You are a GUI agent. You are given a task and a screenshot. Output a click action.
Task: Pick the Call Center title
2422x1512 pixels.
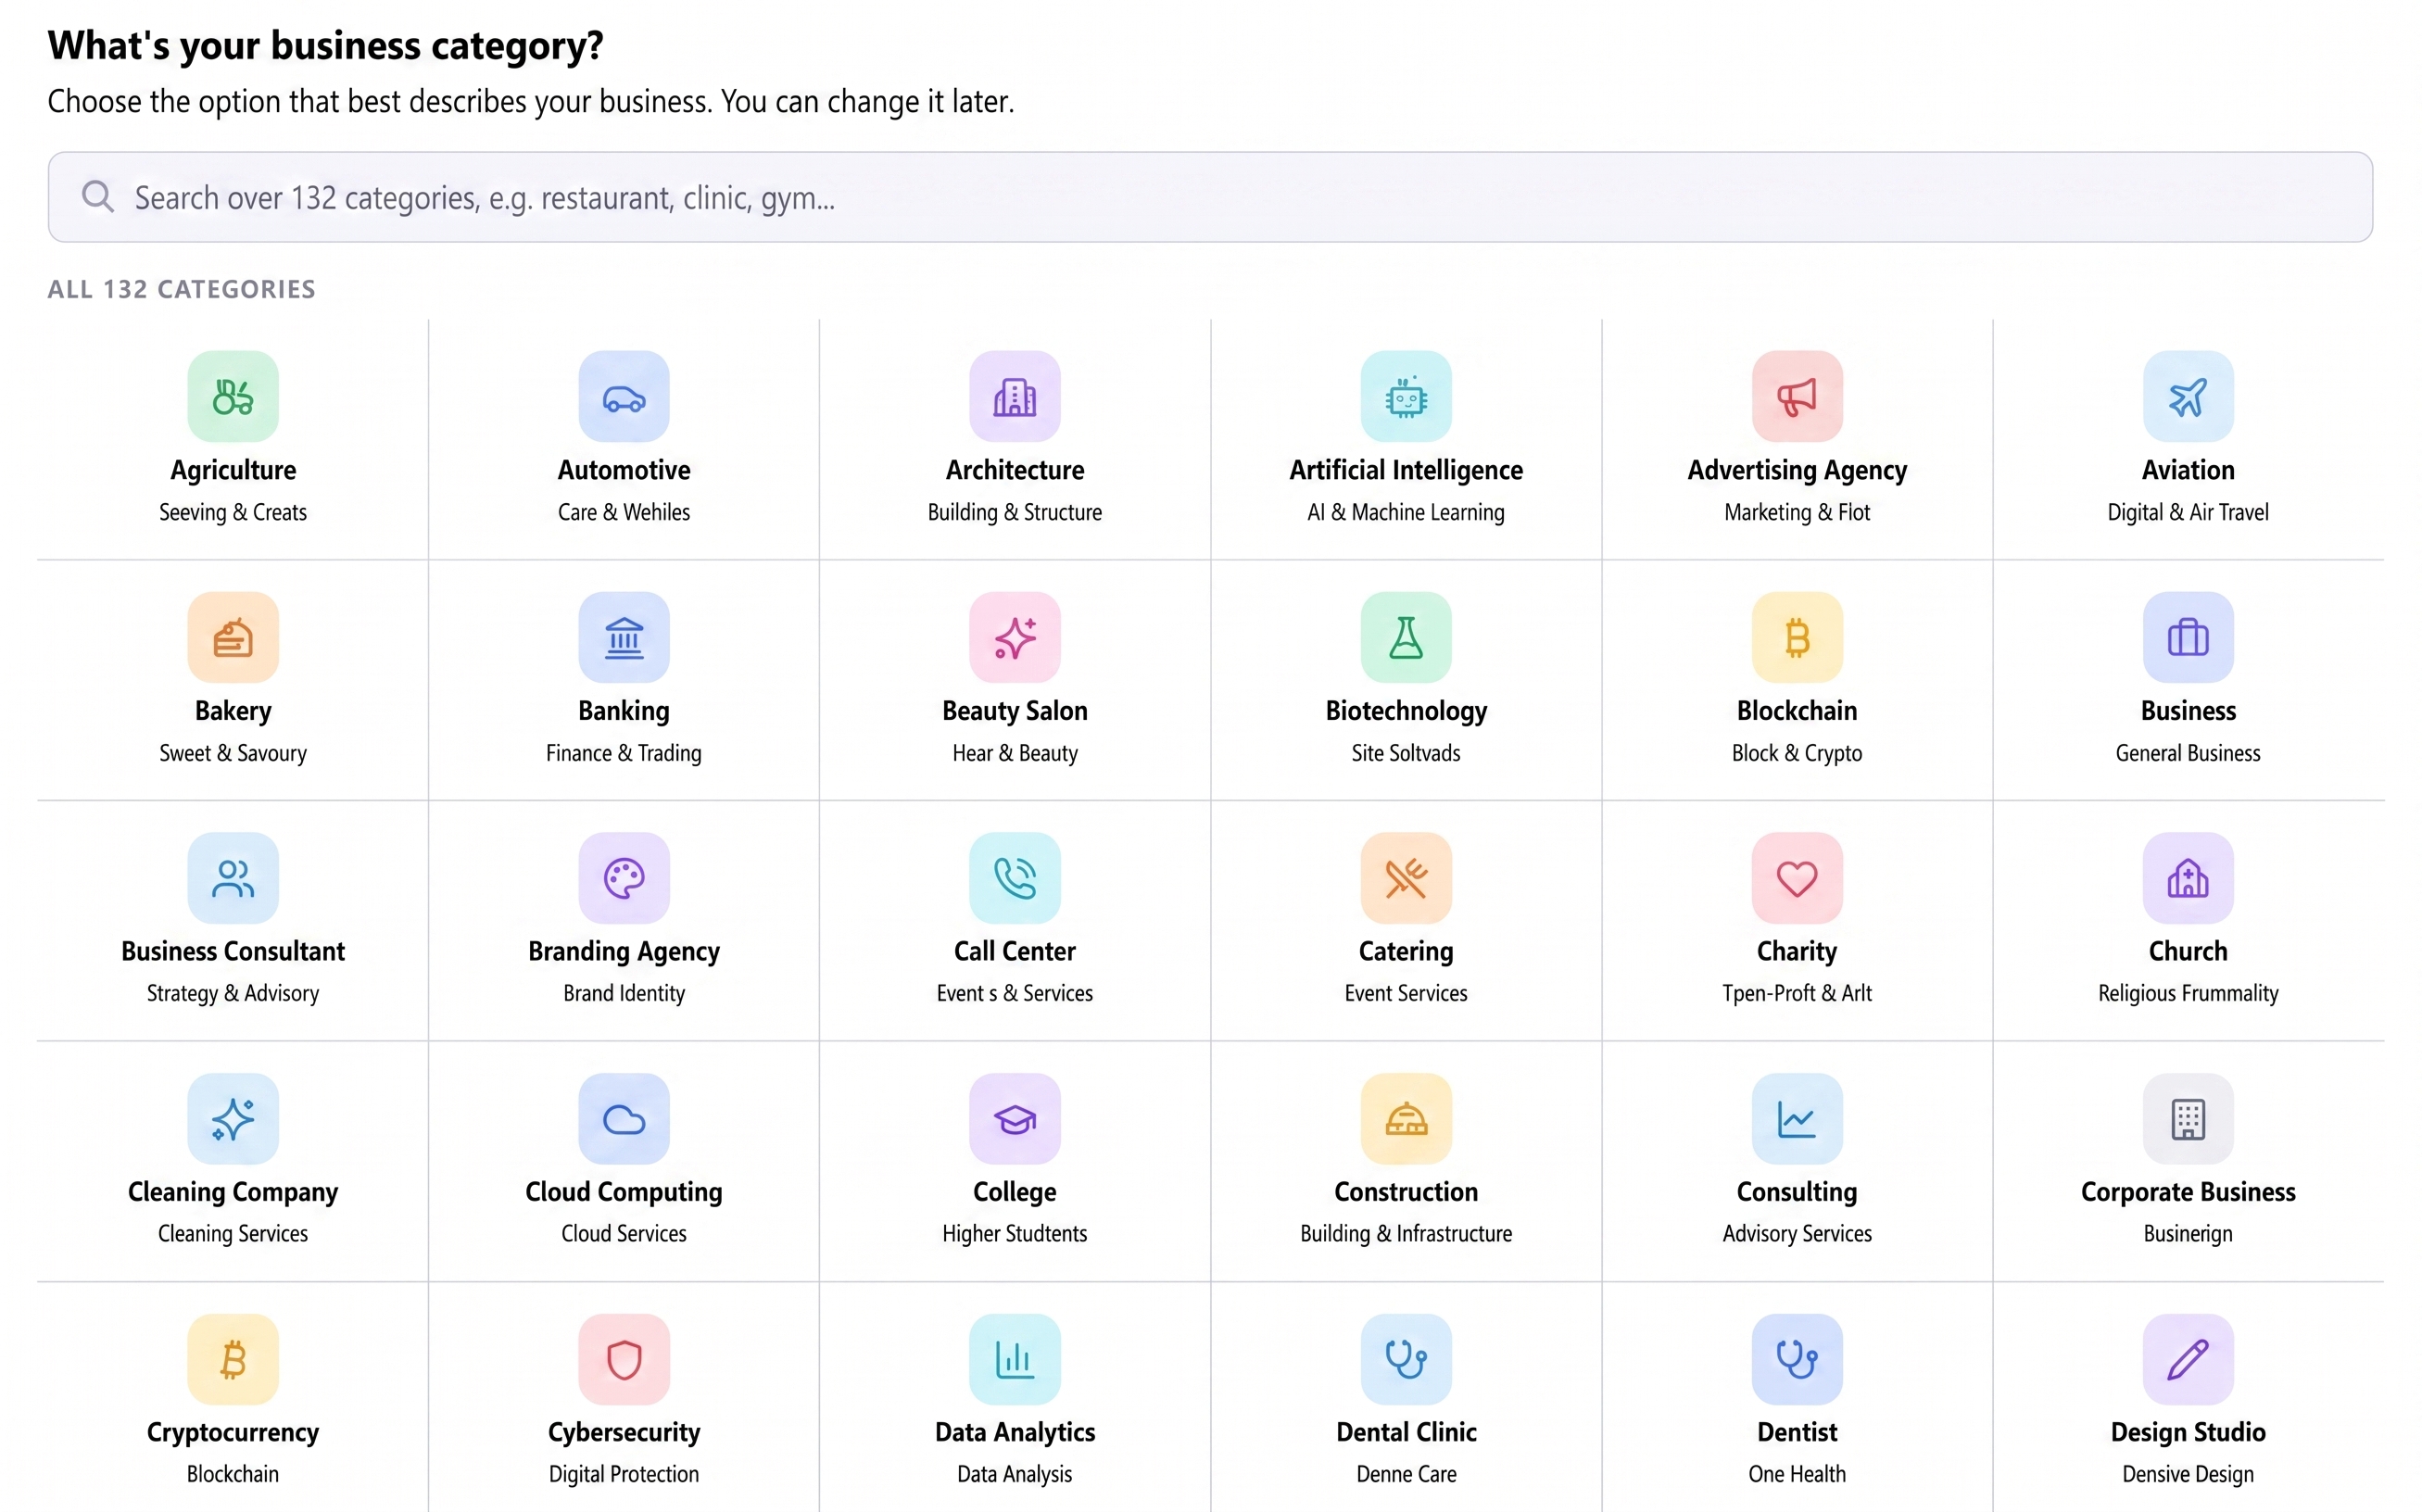click(x=1015, y=951)
